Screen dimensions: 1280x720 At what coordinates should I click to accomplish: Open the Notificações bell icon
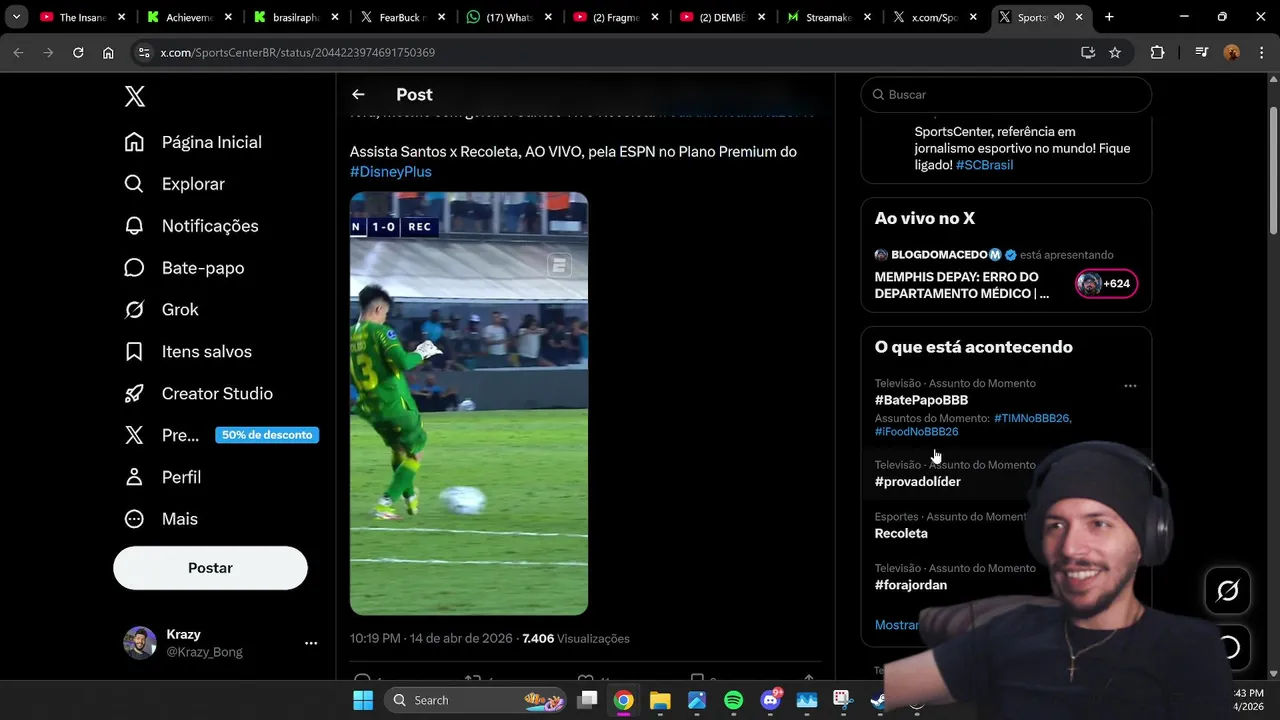(134, 226)
